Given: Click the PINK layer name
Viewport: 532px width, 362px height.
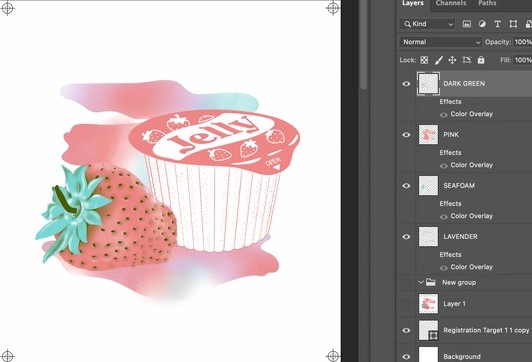Looking at the screenshot, I should pos(451,135).
